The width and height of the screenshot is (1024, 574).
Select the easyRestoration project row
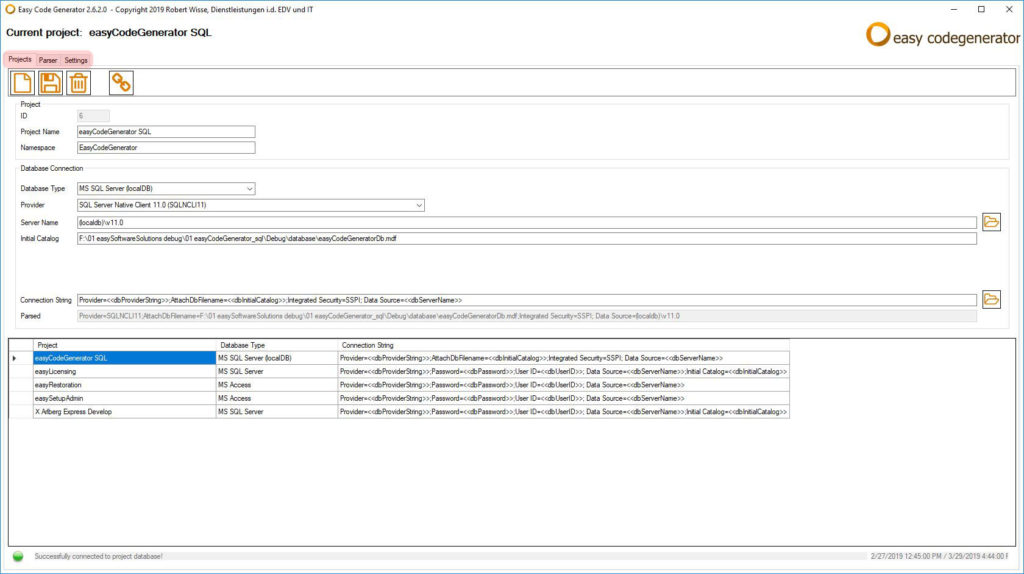tap(124, 385)
